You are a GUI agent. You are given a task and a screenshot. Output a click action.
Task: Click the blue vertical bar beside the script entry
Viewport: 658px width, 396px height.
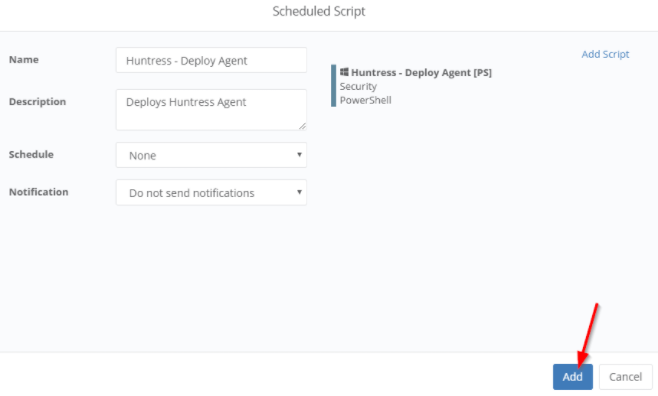[334, 86]
